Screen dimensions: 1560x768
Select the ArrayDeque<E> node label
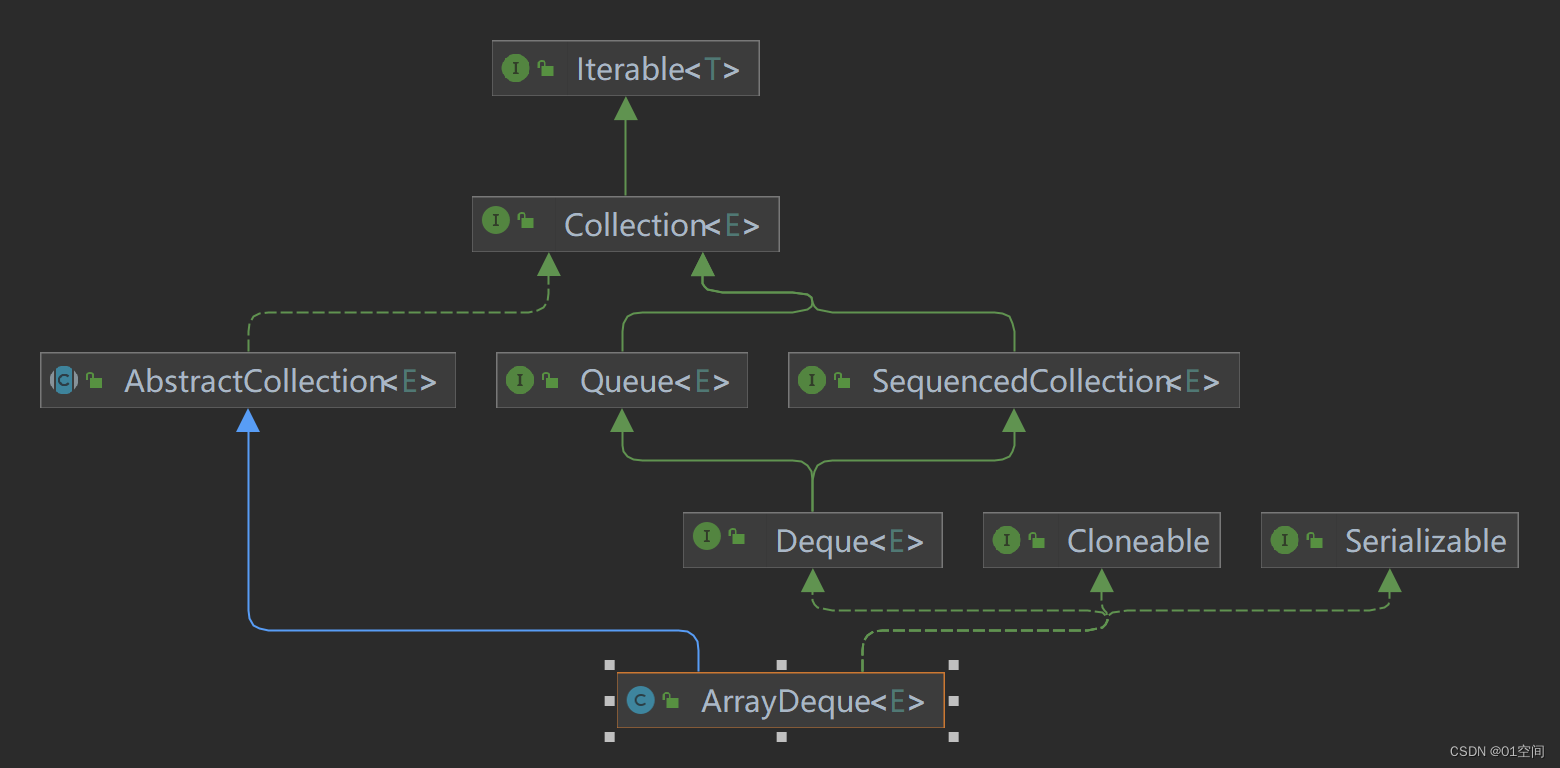point(813,701)
